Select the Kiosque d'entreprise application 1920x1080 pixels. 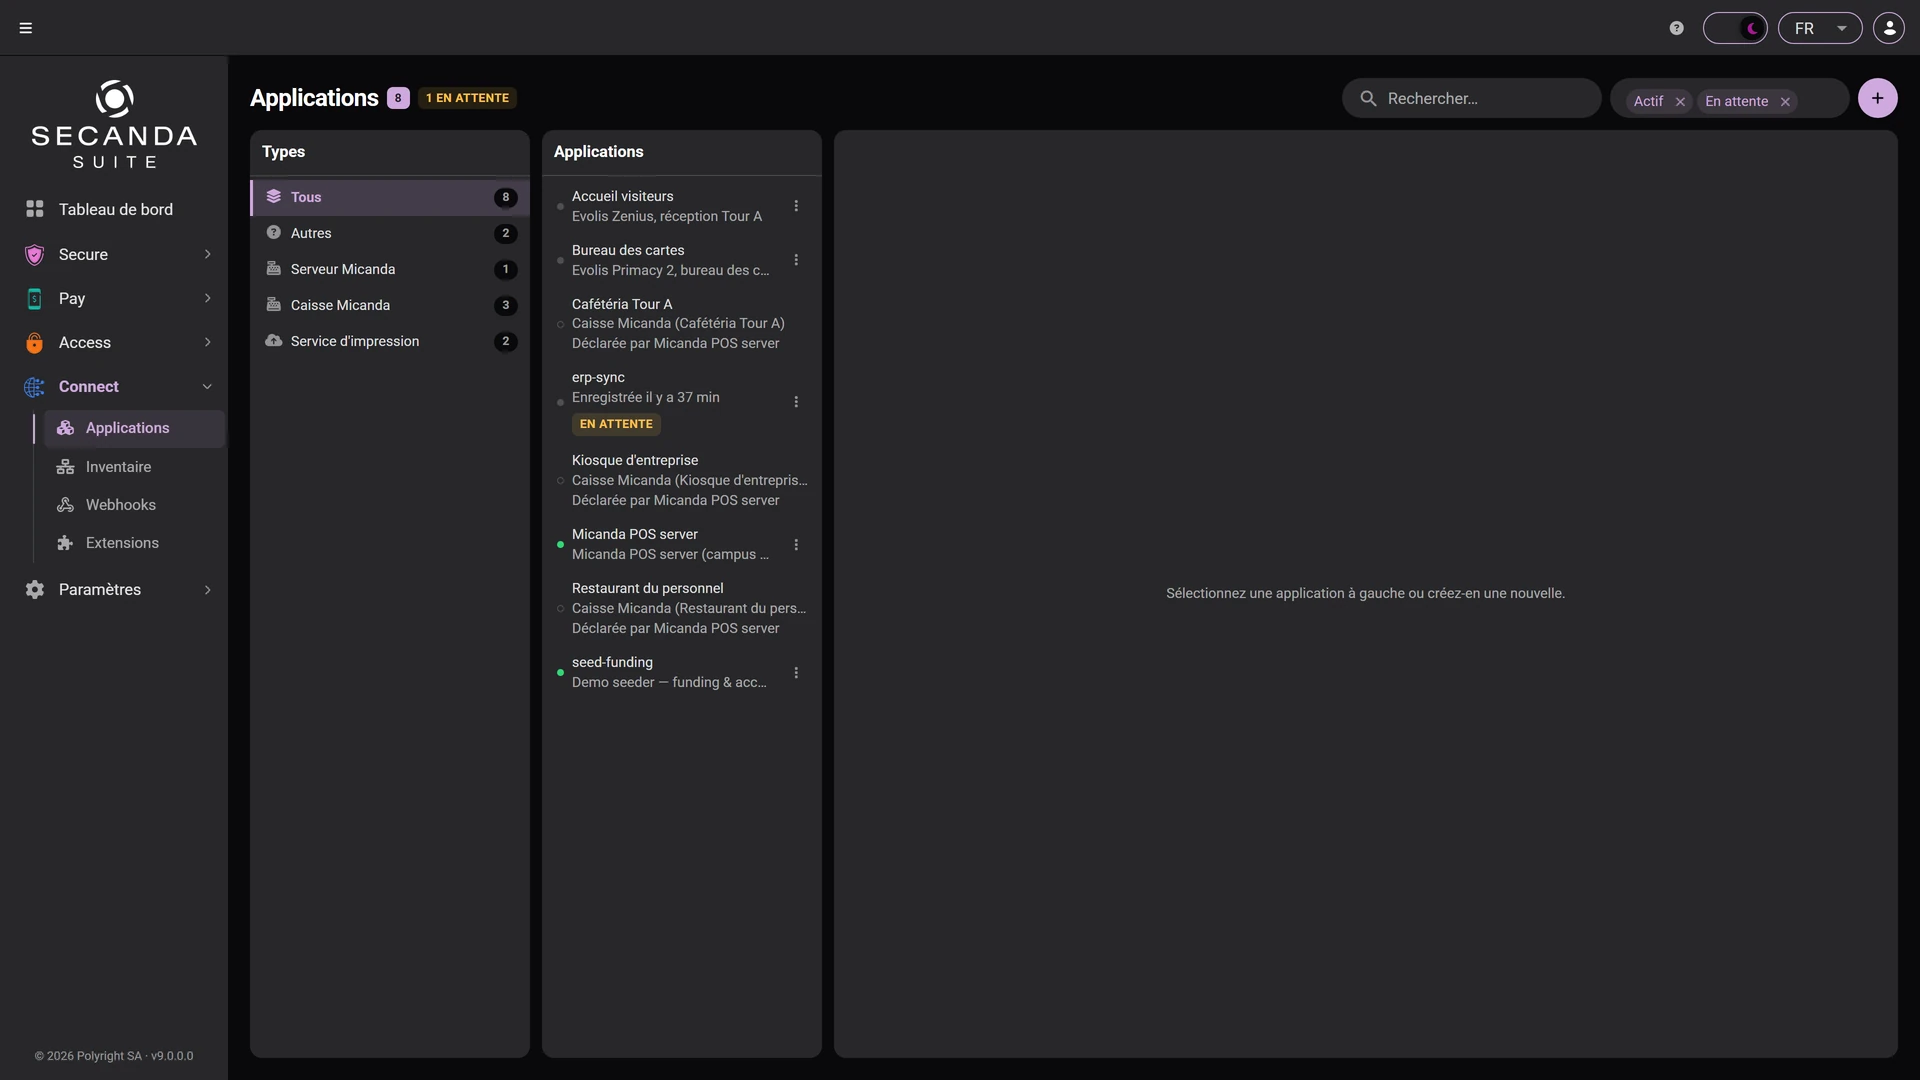(x=682, y=480)
